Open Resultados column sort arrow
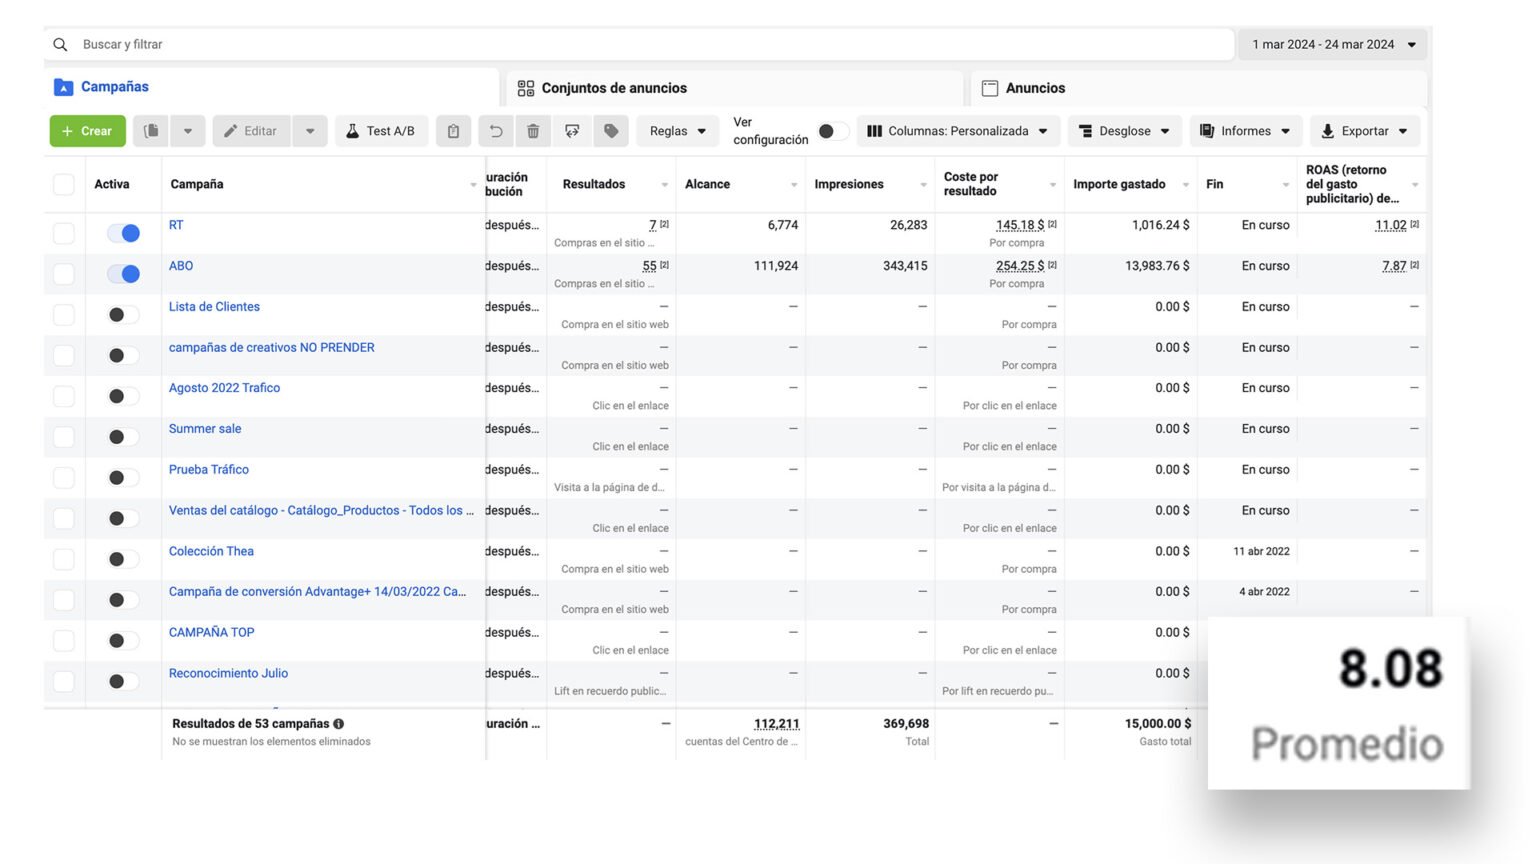Image resolution: width=1536 pixels, height=864 pixels. (x=665, y=185)
